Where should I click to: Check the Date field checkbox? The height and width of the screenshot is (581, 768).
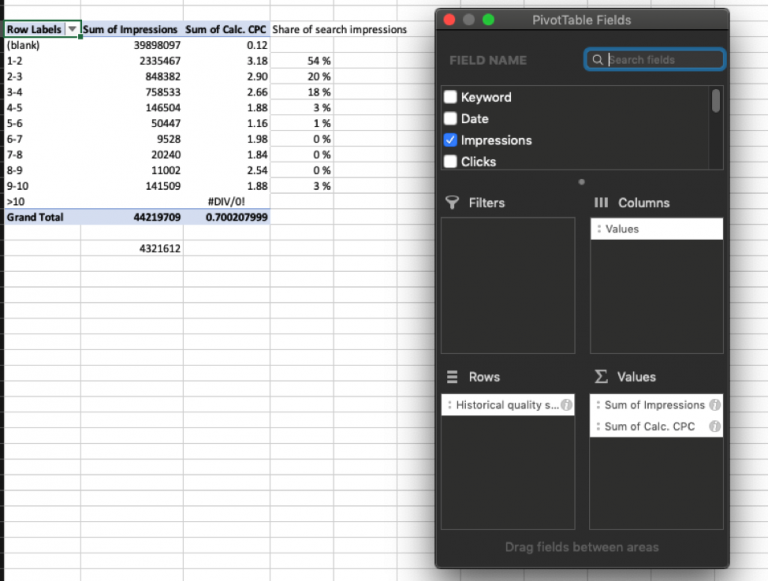pos(451,119)
